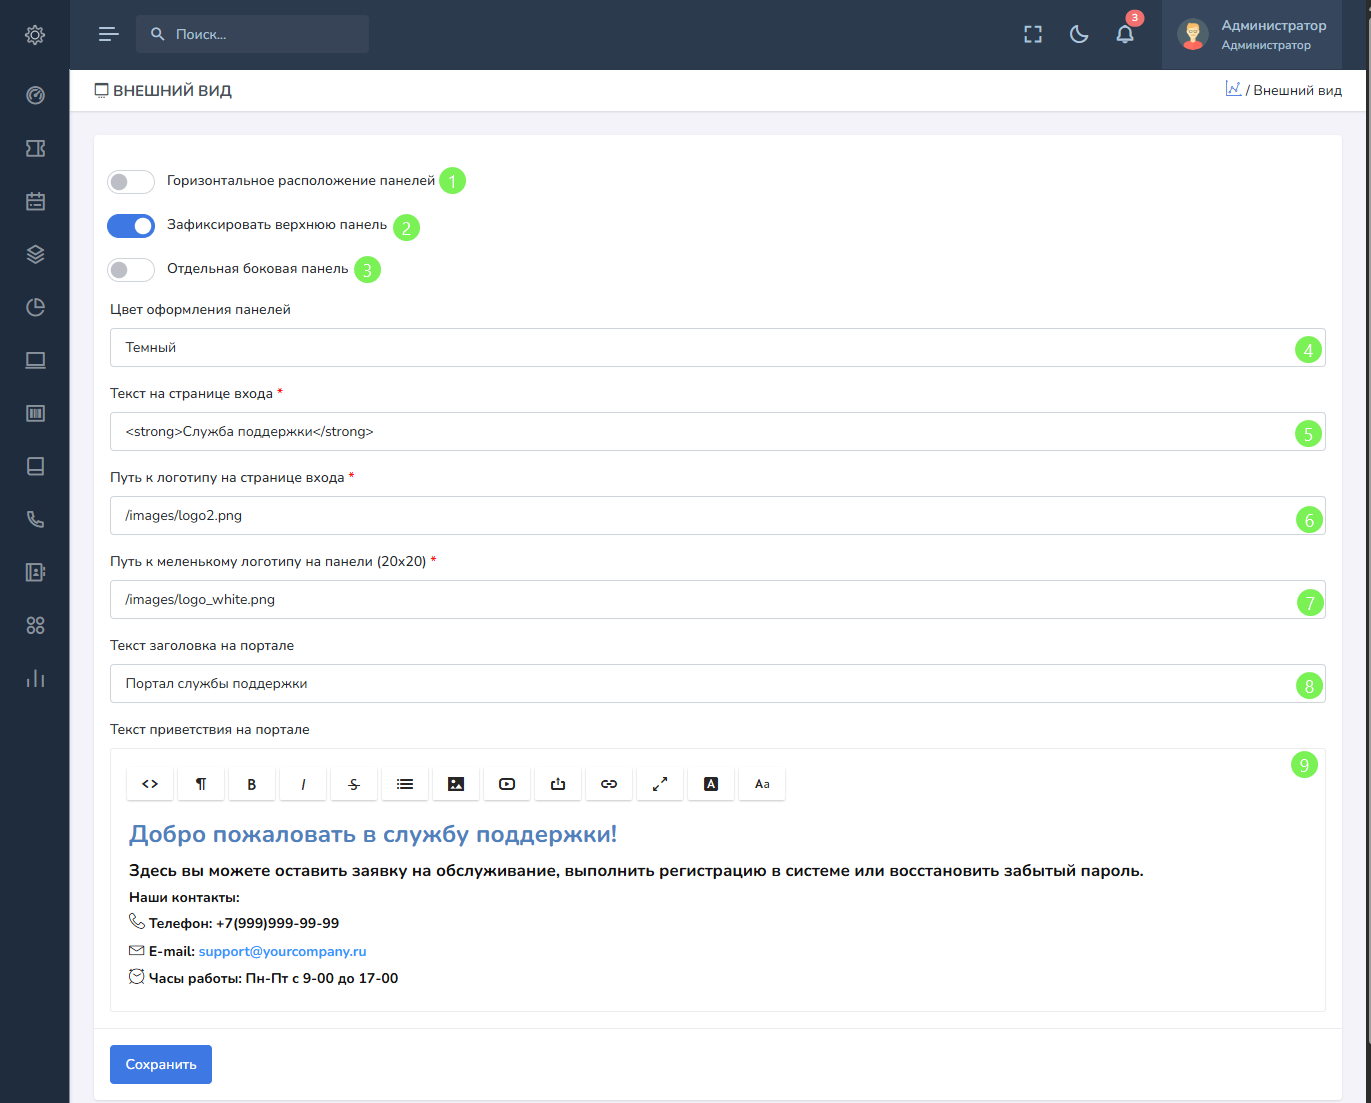The width and height of the screenshot is (1371, 1103).
Task: Click the insert link editor icon
Action: click(609, 784)
